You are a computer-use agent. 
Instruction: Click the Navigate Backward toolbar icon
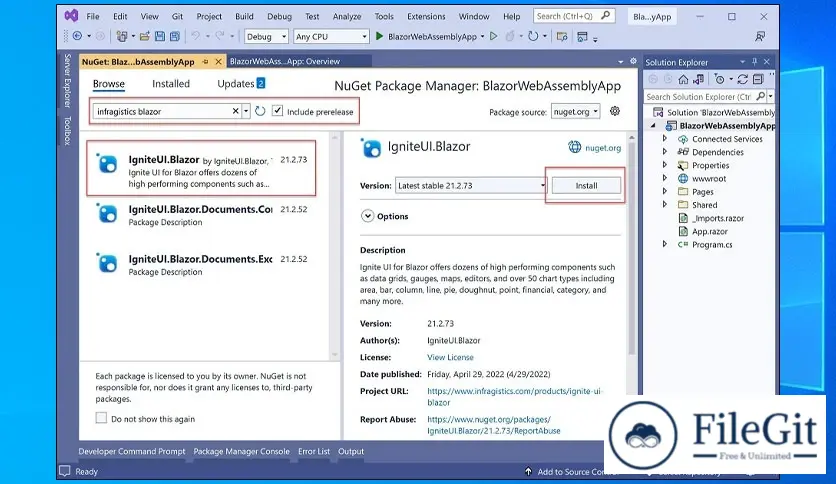tap(77, 36)
